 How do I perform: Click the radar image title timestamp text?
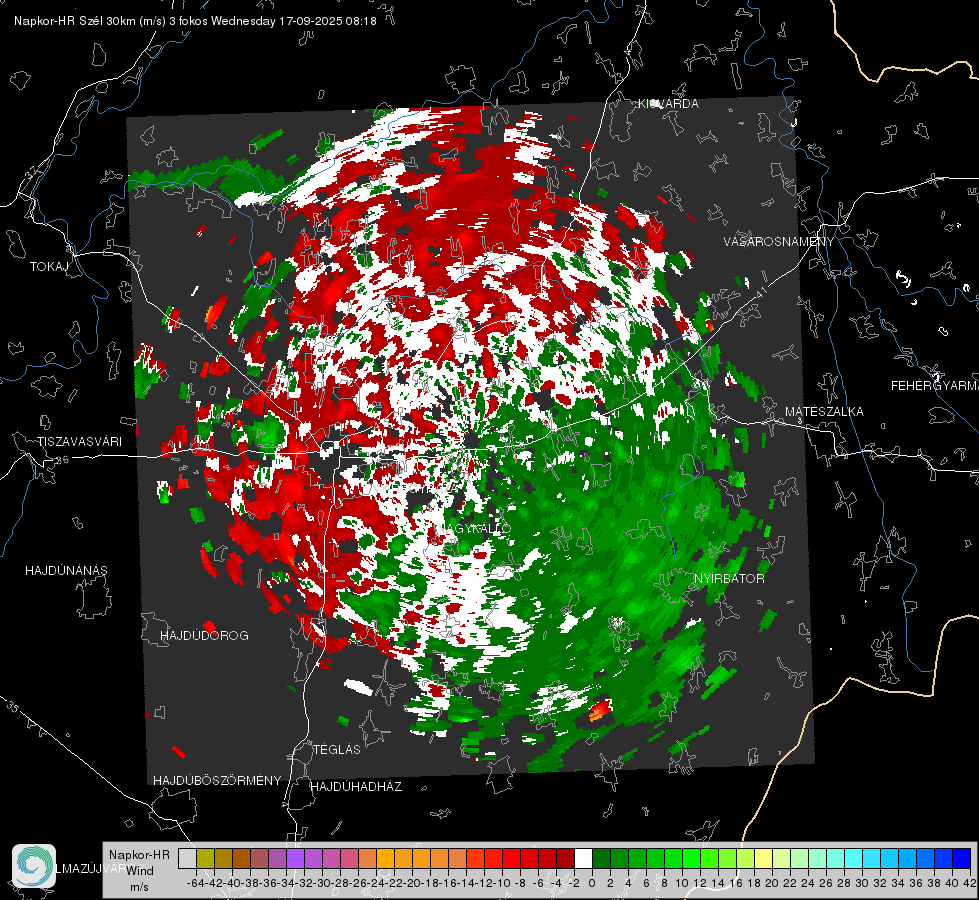(195, 21)
